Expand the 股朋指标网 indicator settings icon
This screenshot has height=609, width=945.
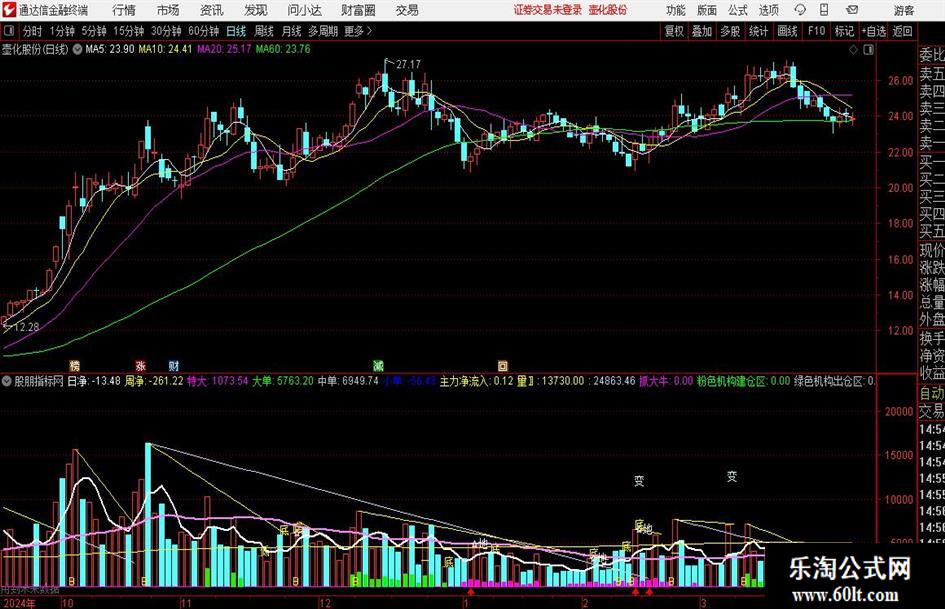click(7, 380)
